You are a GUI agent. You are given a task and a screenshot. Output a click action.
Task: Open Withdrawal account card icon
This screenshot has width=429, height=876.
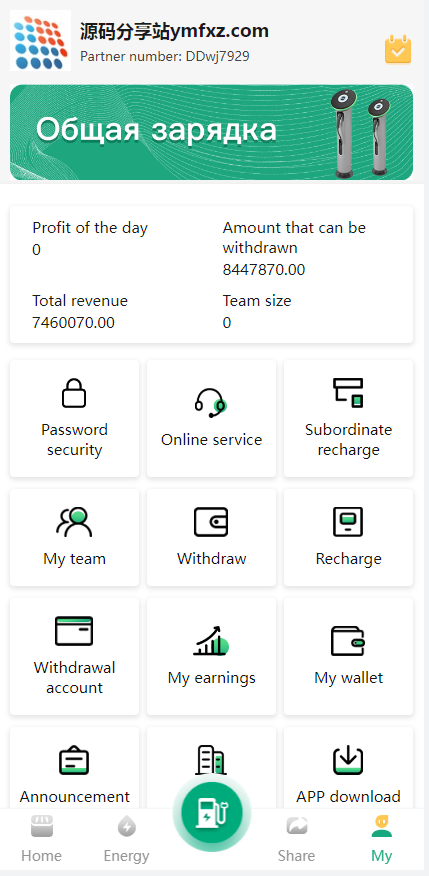[x=74, y=631]
